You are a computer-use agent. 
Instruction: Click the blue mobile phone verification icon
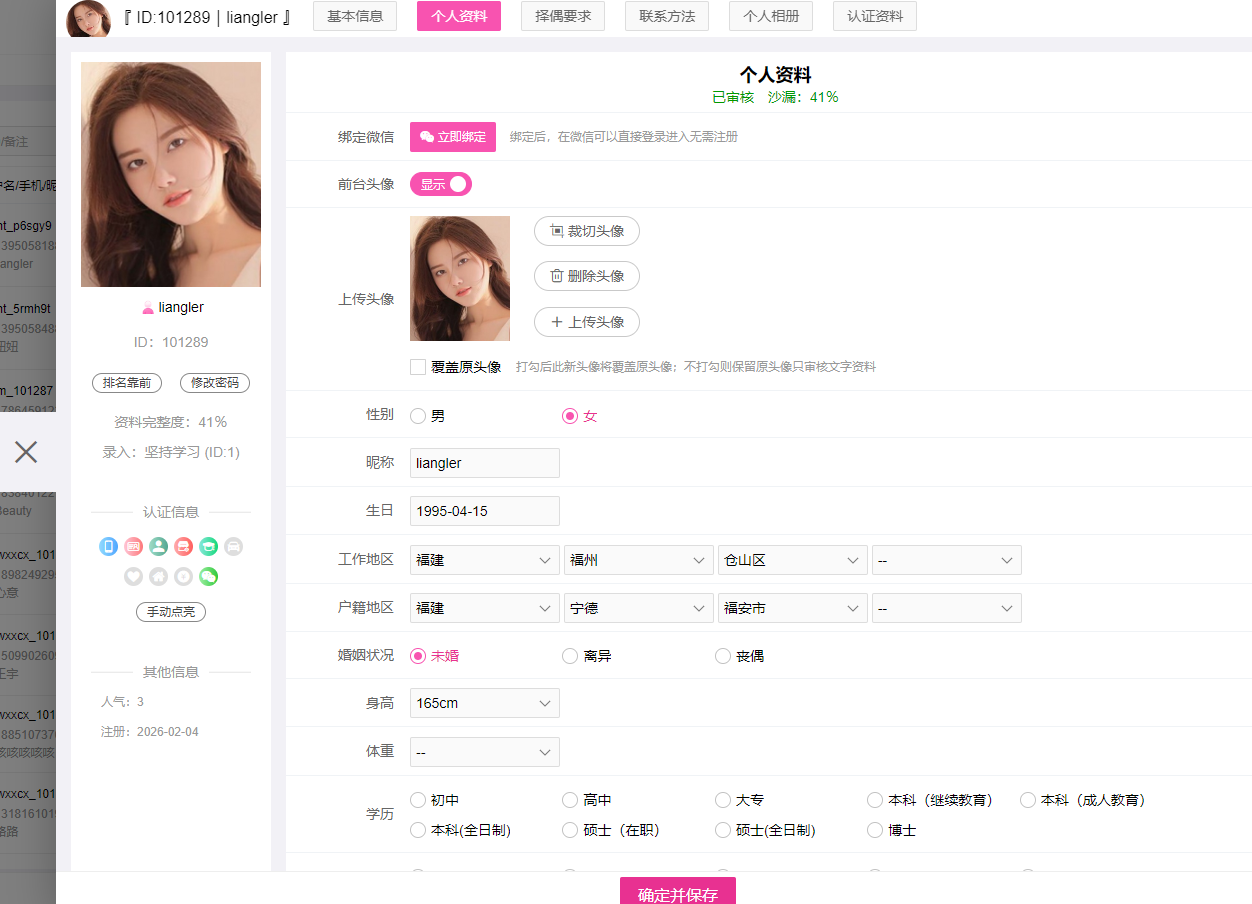point(109,546)
